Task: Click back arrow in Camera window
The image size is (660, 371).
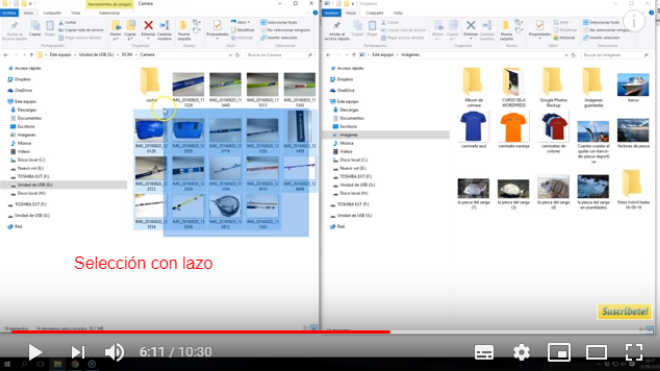Action: coord(6,55)
